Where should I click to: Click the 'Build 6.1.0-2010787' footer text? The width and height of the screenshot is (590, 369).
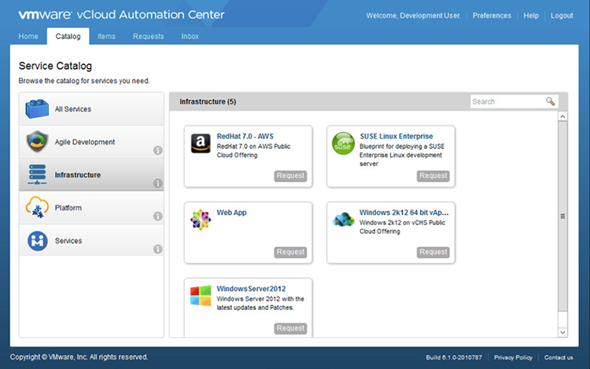454,357
